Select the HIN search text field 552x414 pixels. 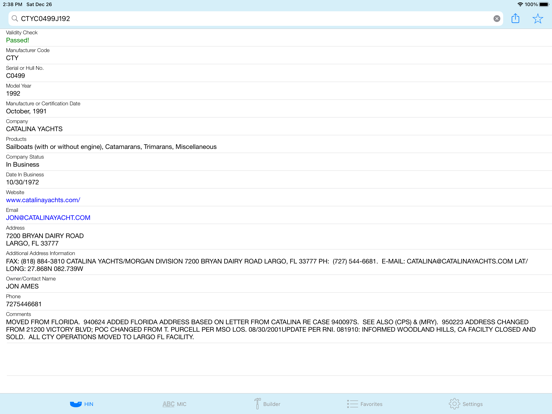click(x=256, y=19)
